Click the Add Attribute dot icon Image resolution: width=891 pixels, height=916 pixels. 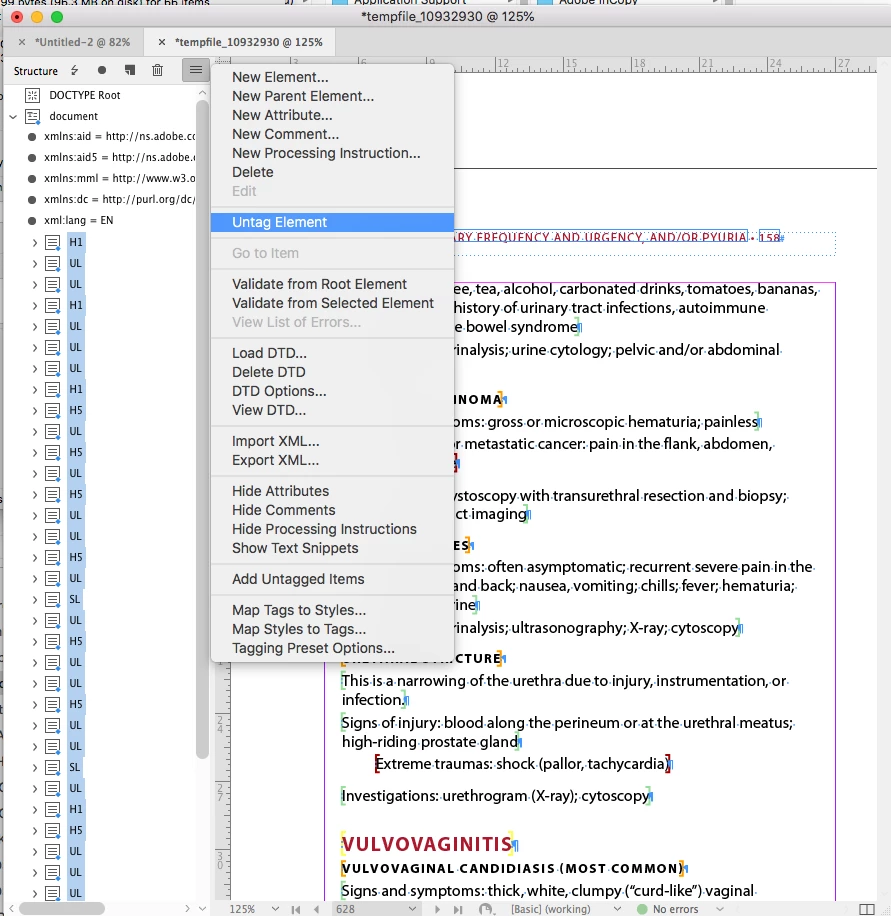point(102,70)
